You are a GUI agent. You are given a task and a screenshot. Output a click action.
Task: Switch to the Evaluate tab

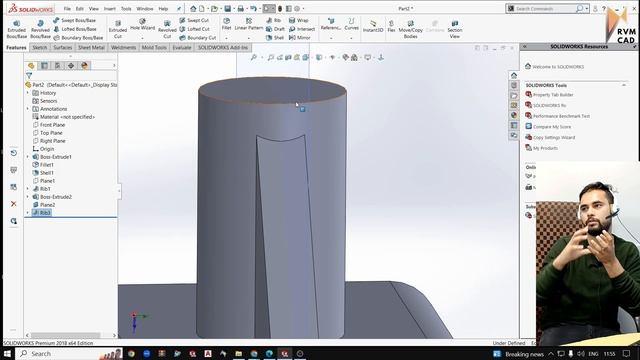182,48
